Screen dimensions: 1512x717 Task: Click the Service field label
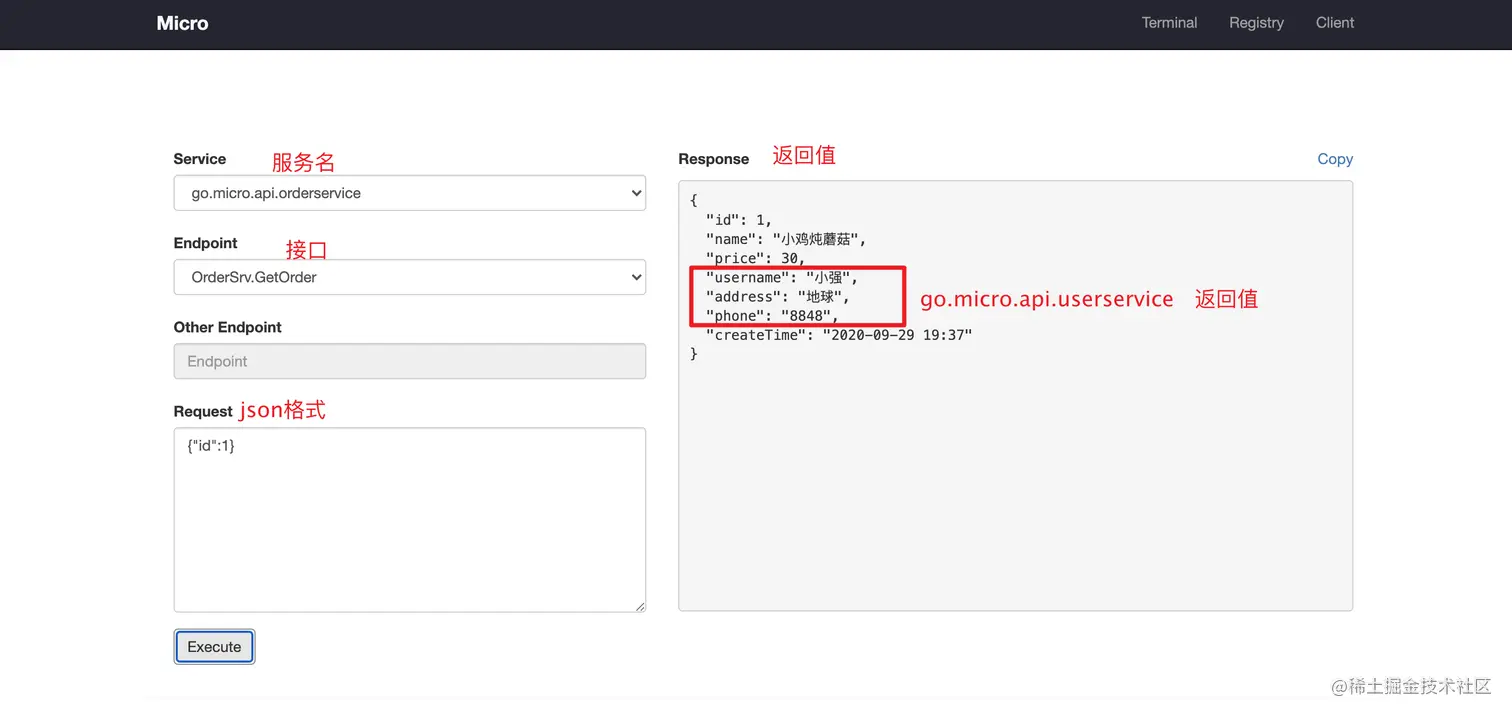coord(200,159)
